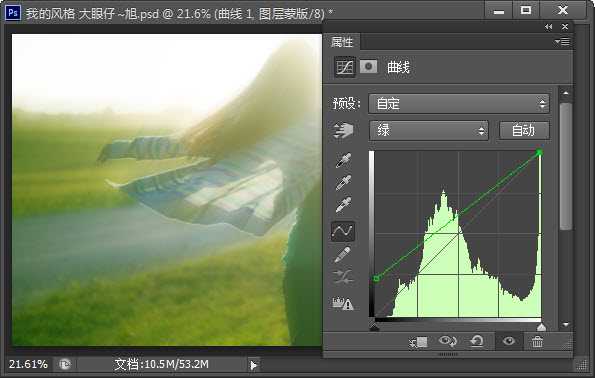
Task: Delete the adjustment layer with trash icon
Action: coord(537,342)
